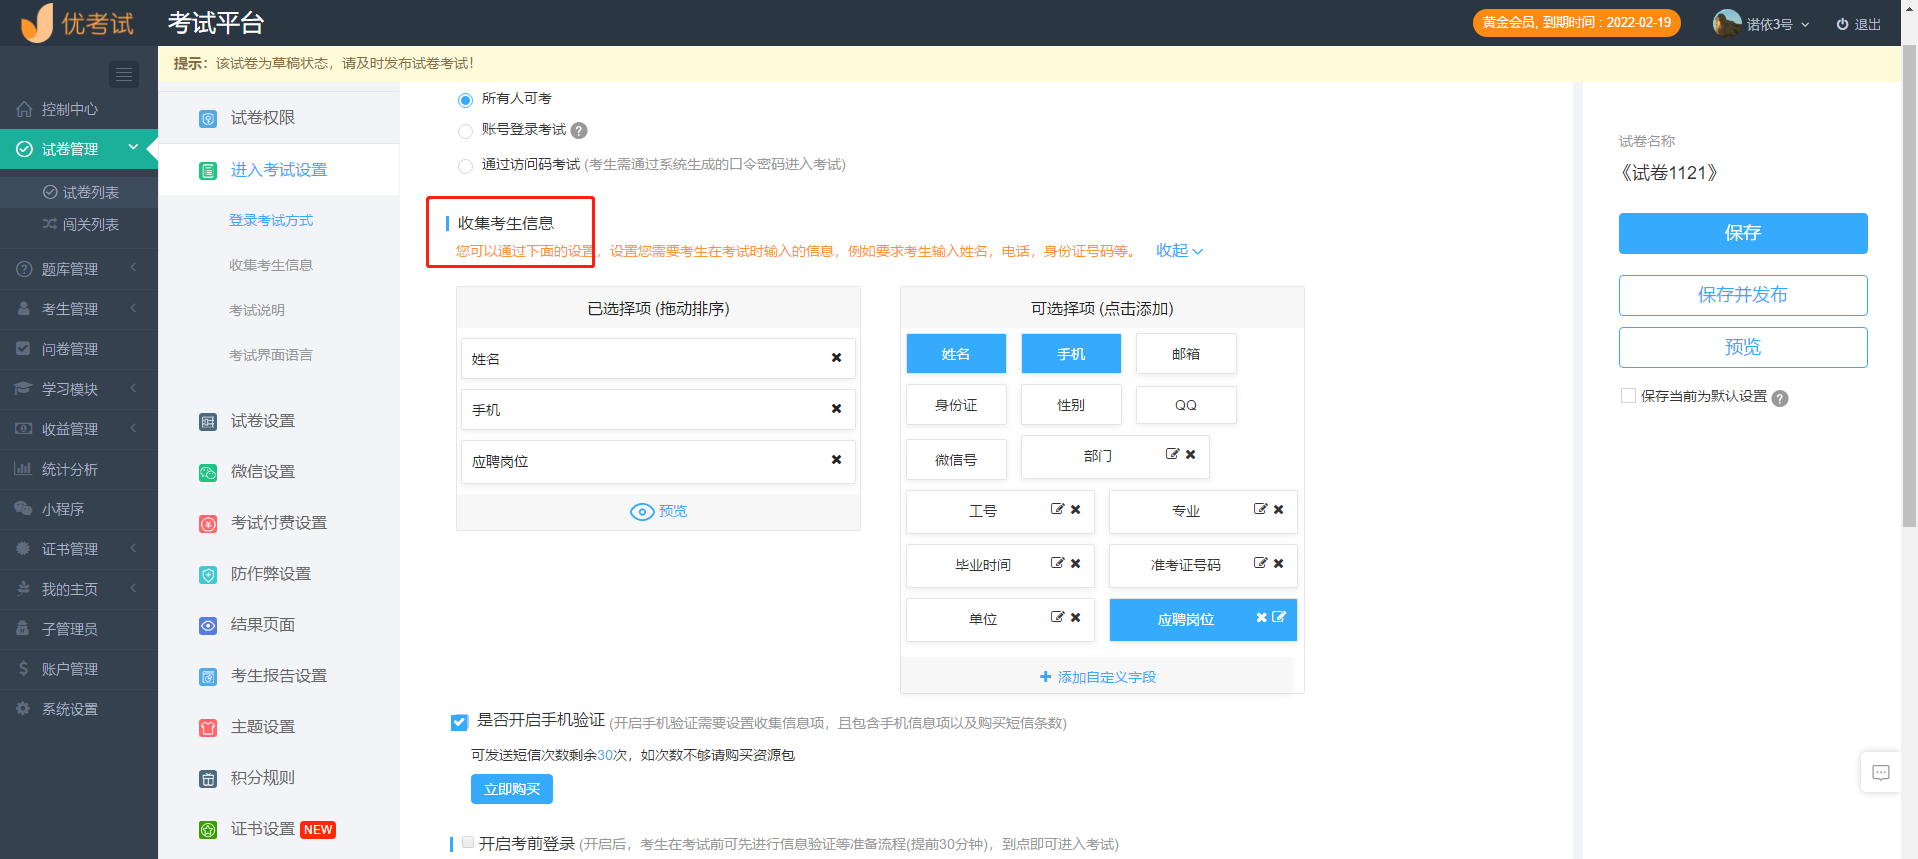Open 考试付费设置 settings tab
The height and width of the screenshot is (859, 1918).
(279, 523)
